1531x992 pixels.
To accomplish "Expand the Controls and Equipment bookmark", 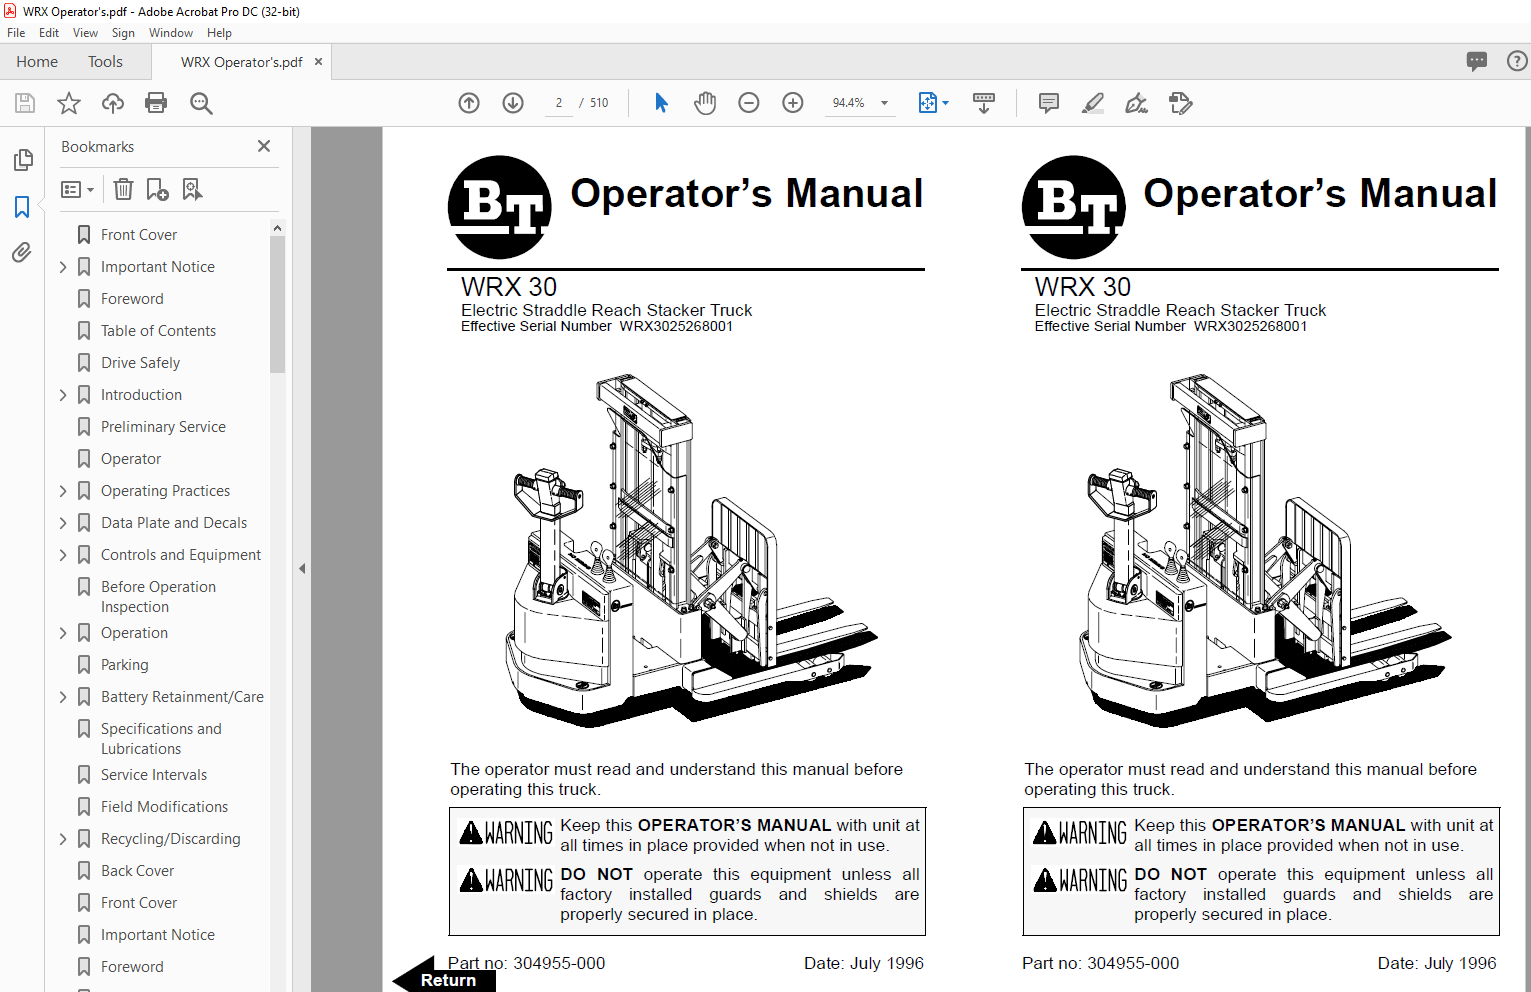I will click(63, 555).
